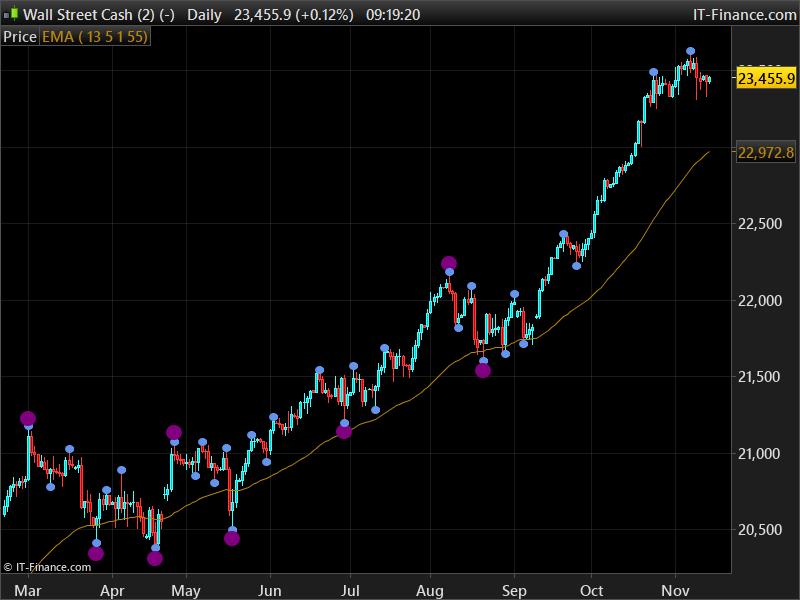800x600 pixels.
Task: Click the 22,972.8 EMA value label
Action: pos(766,152)
